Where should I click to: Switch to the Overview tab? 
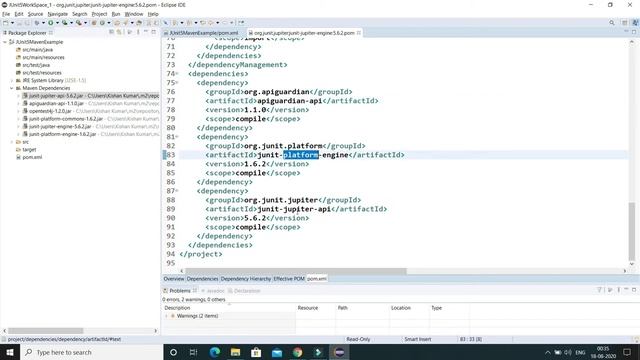(x=173, y=279)
